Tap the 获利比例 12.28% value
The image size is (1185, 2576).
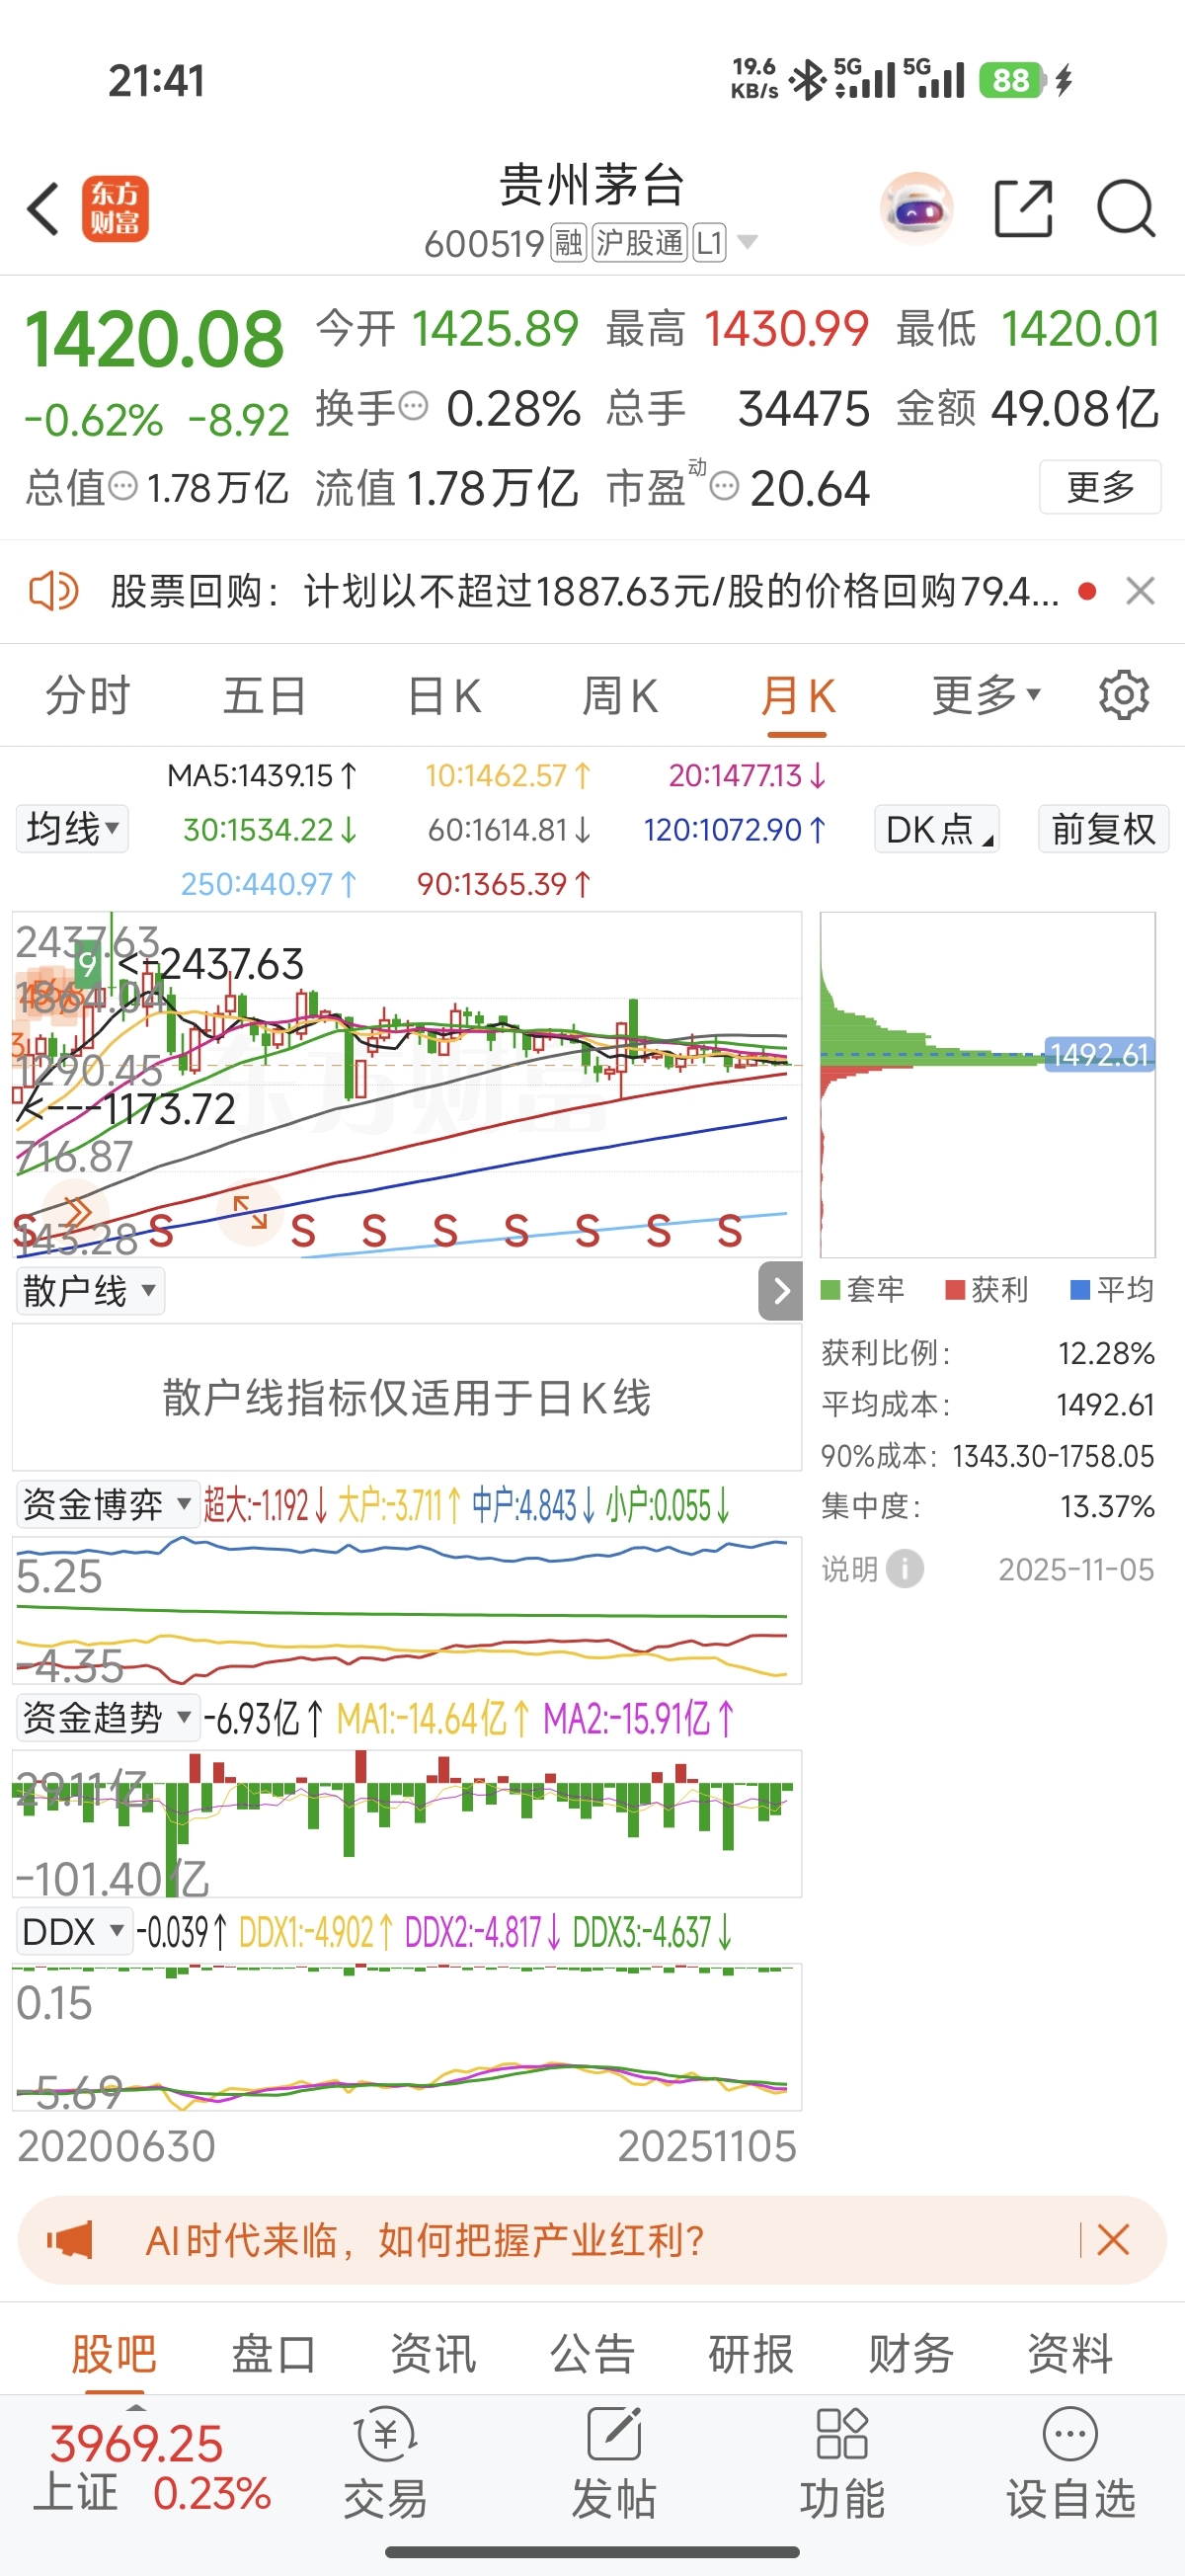[x=1107, y=1353]
